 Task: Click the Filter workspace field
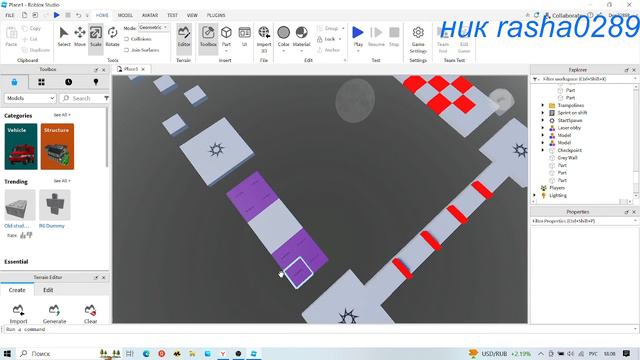pos(584,79)
